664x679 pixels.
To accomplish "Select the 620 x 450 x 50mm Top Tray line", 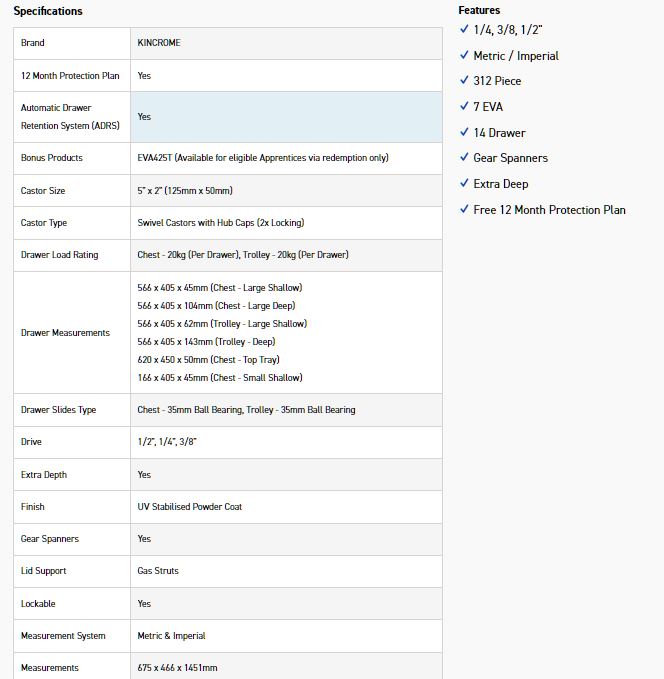I will (x=210, y=360).
